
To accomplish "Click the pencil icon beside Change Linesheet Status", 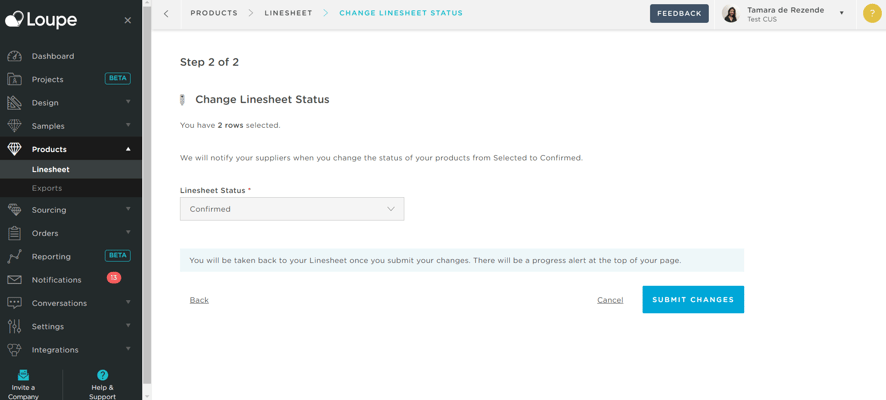I will tap(182, 100).
